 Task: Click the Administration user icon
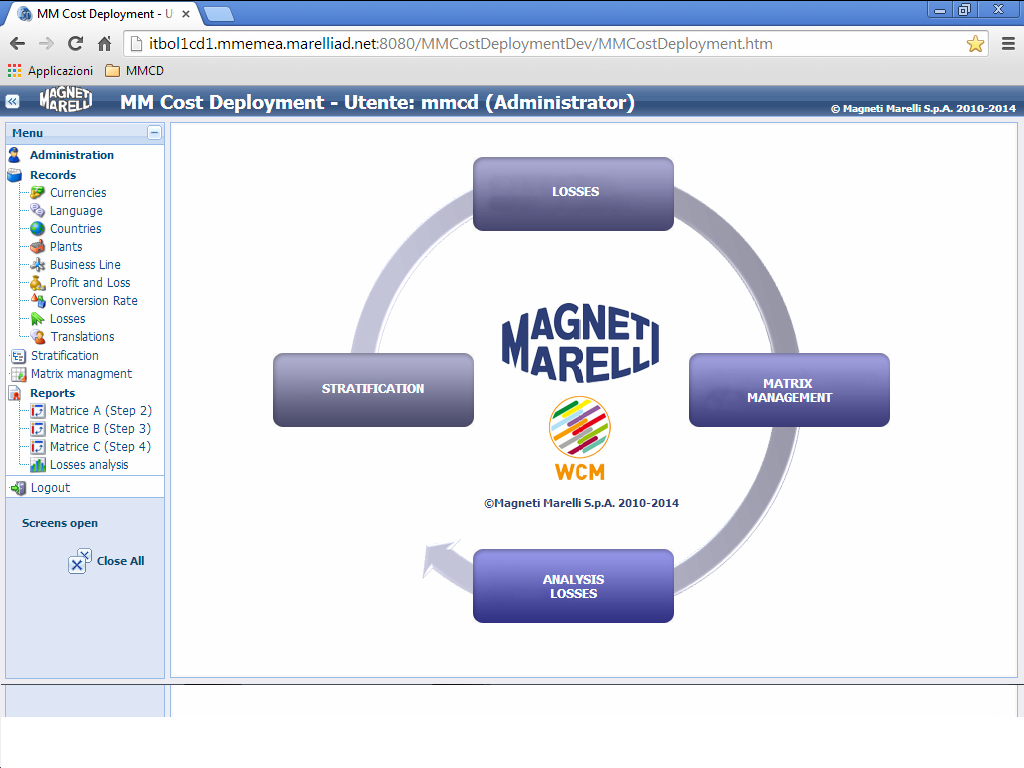[14, 155]
